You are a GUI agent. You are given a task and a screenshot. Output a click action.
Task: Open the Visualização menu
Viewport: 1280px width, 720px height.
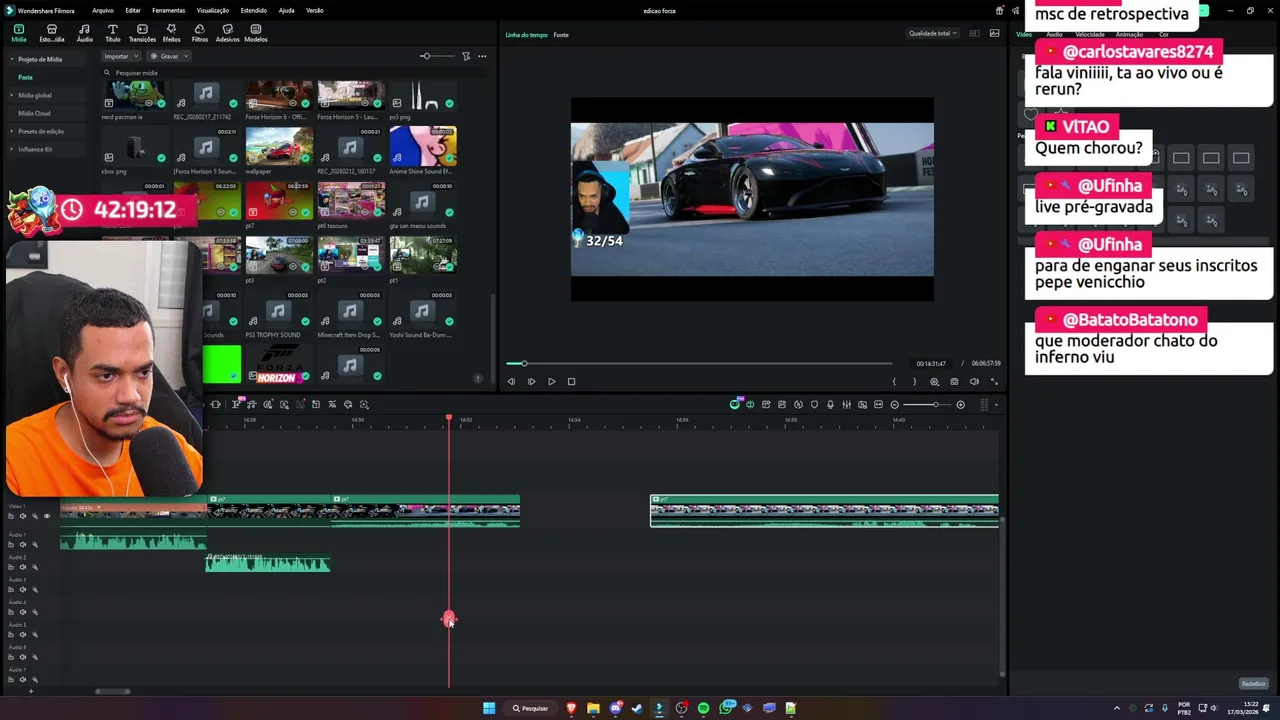[x=213, y=10]
